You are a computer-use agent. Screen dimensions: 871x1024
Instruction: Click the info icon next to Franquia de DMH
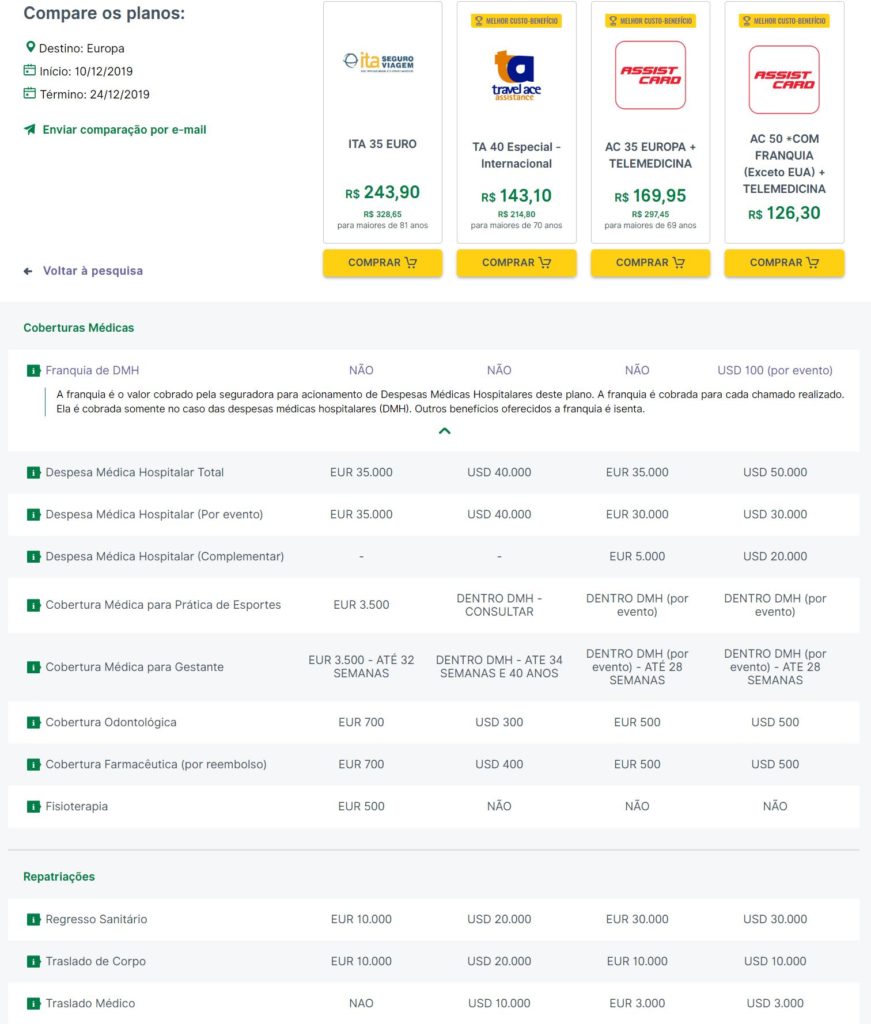pos(35,370)
